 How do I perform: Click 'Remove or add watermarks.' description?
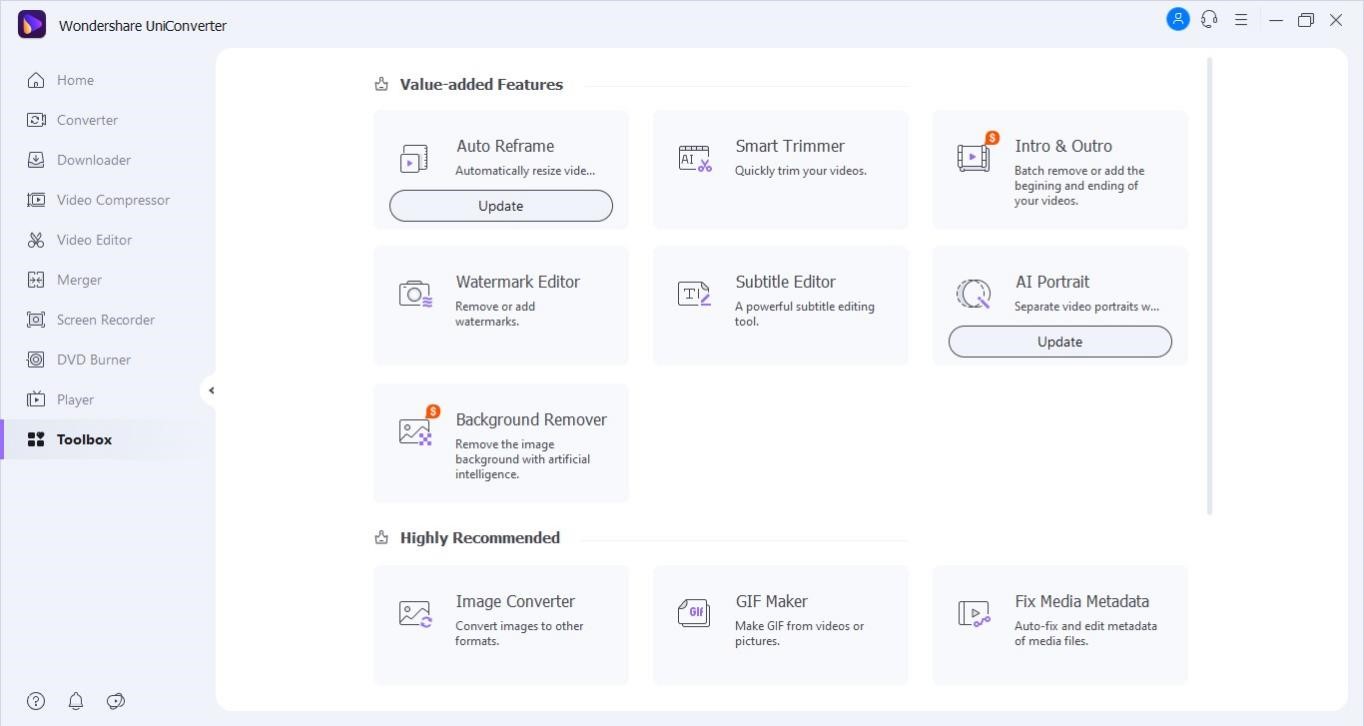495,314
